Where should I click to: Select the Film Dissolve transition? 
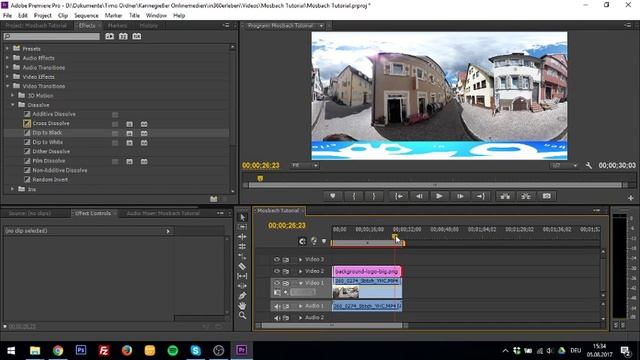coord(49,161)
